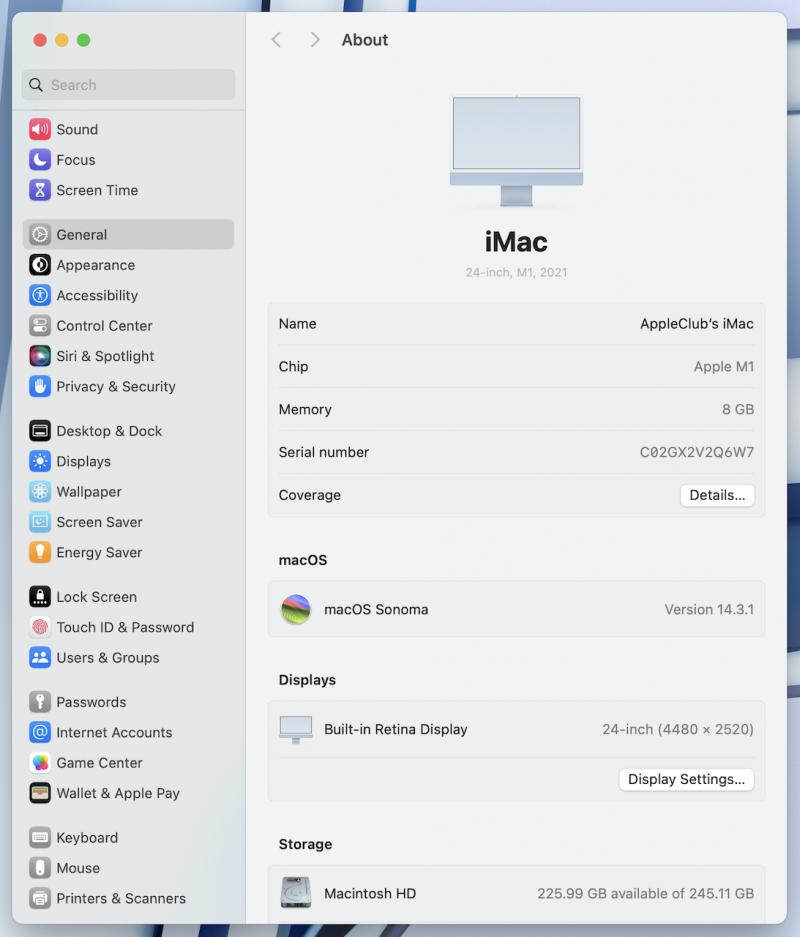
Task: Open Display Settings... button
Action: (x=686, y=779)
